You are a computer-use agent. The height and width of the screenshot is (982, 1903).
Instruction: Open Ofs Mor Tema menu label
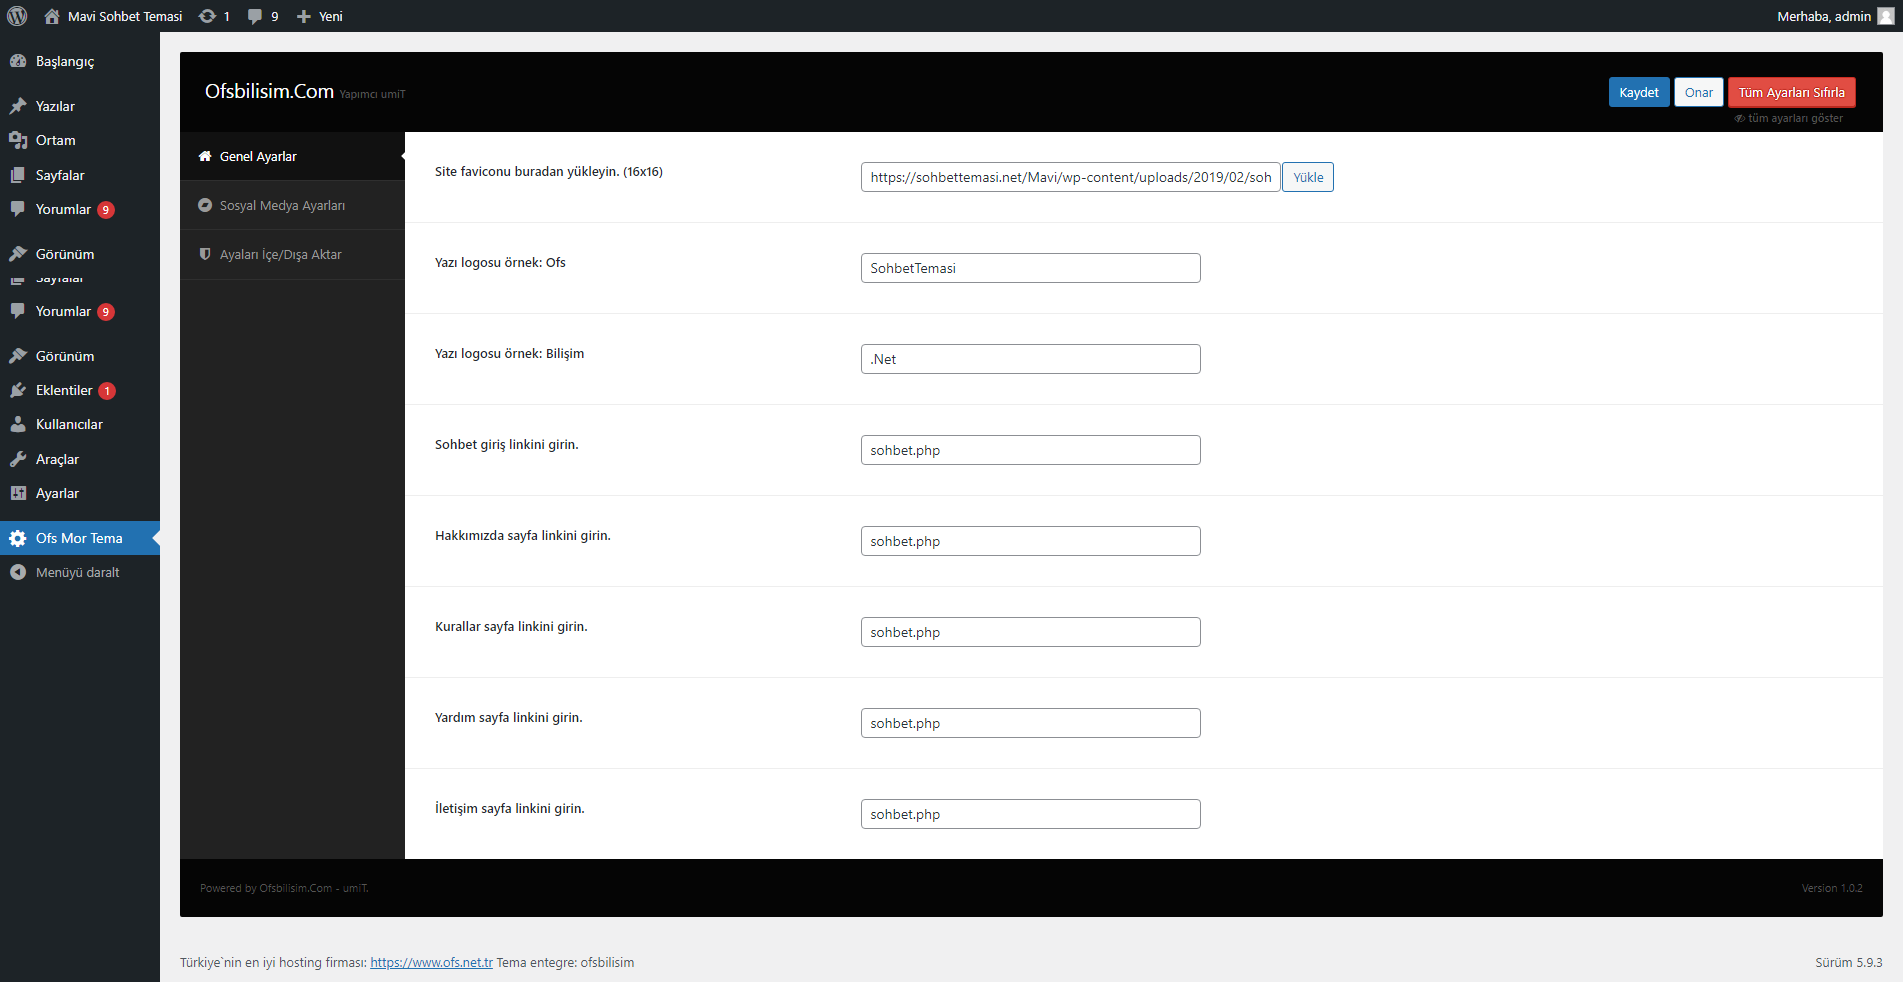[x=79, y=538]
